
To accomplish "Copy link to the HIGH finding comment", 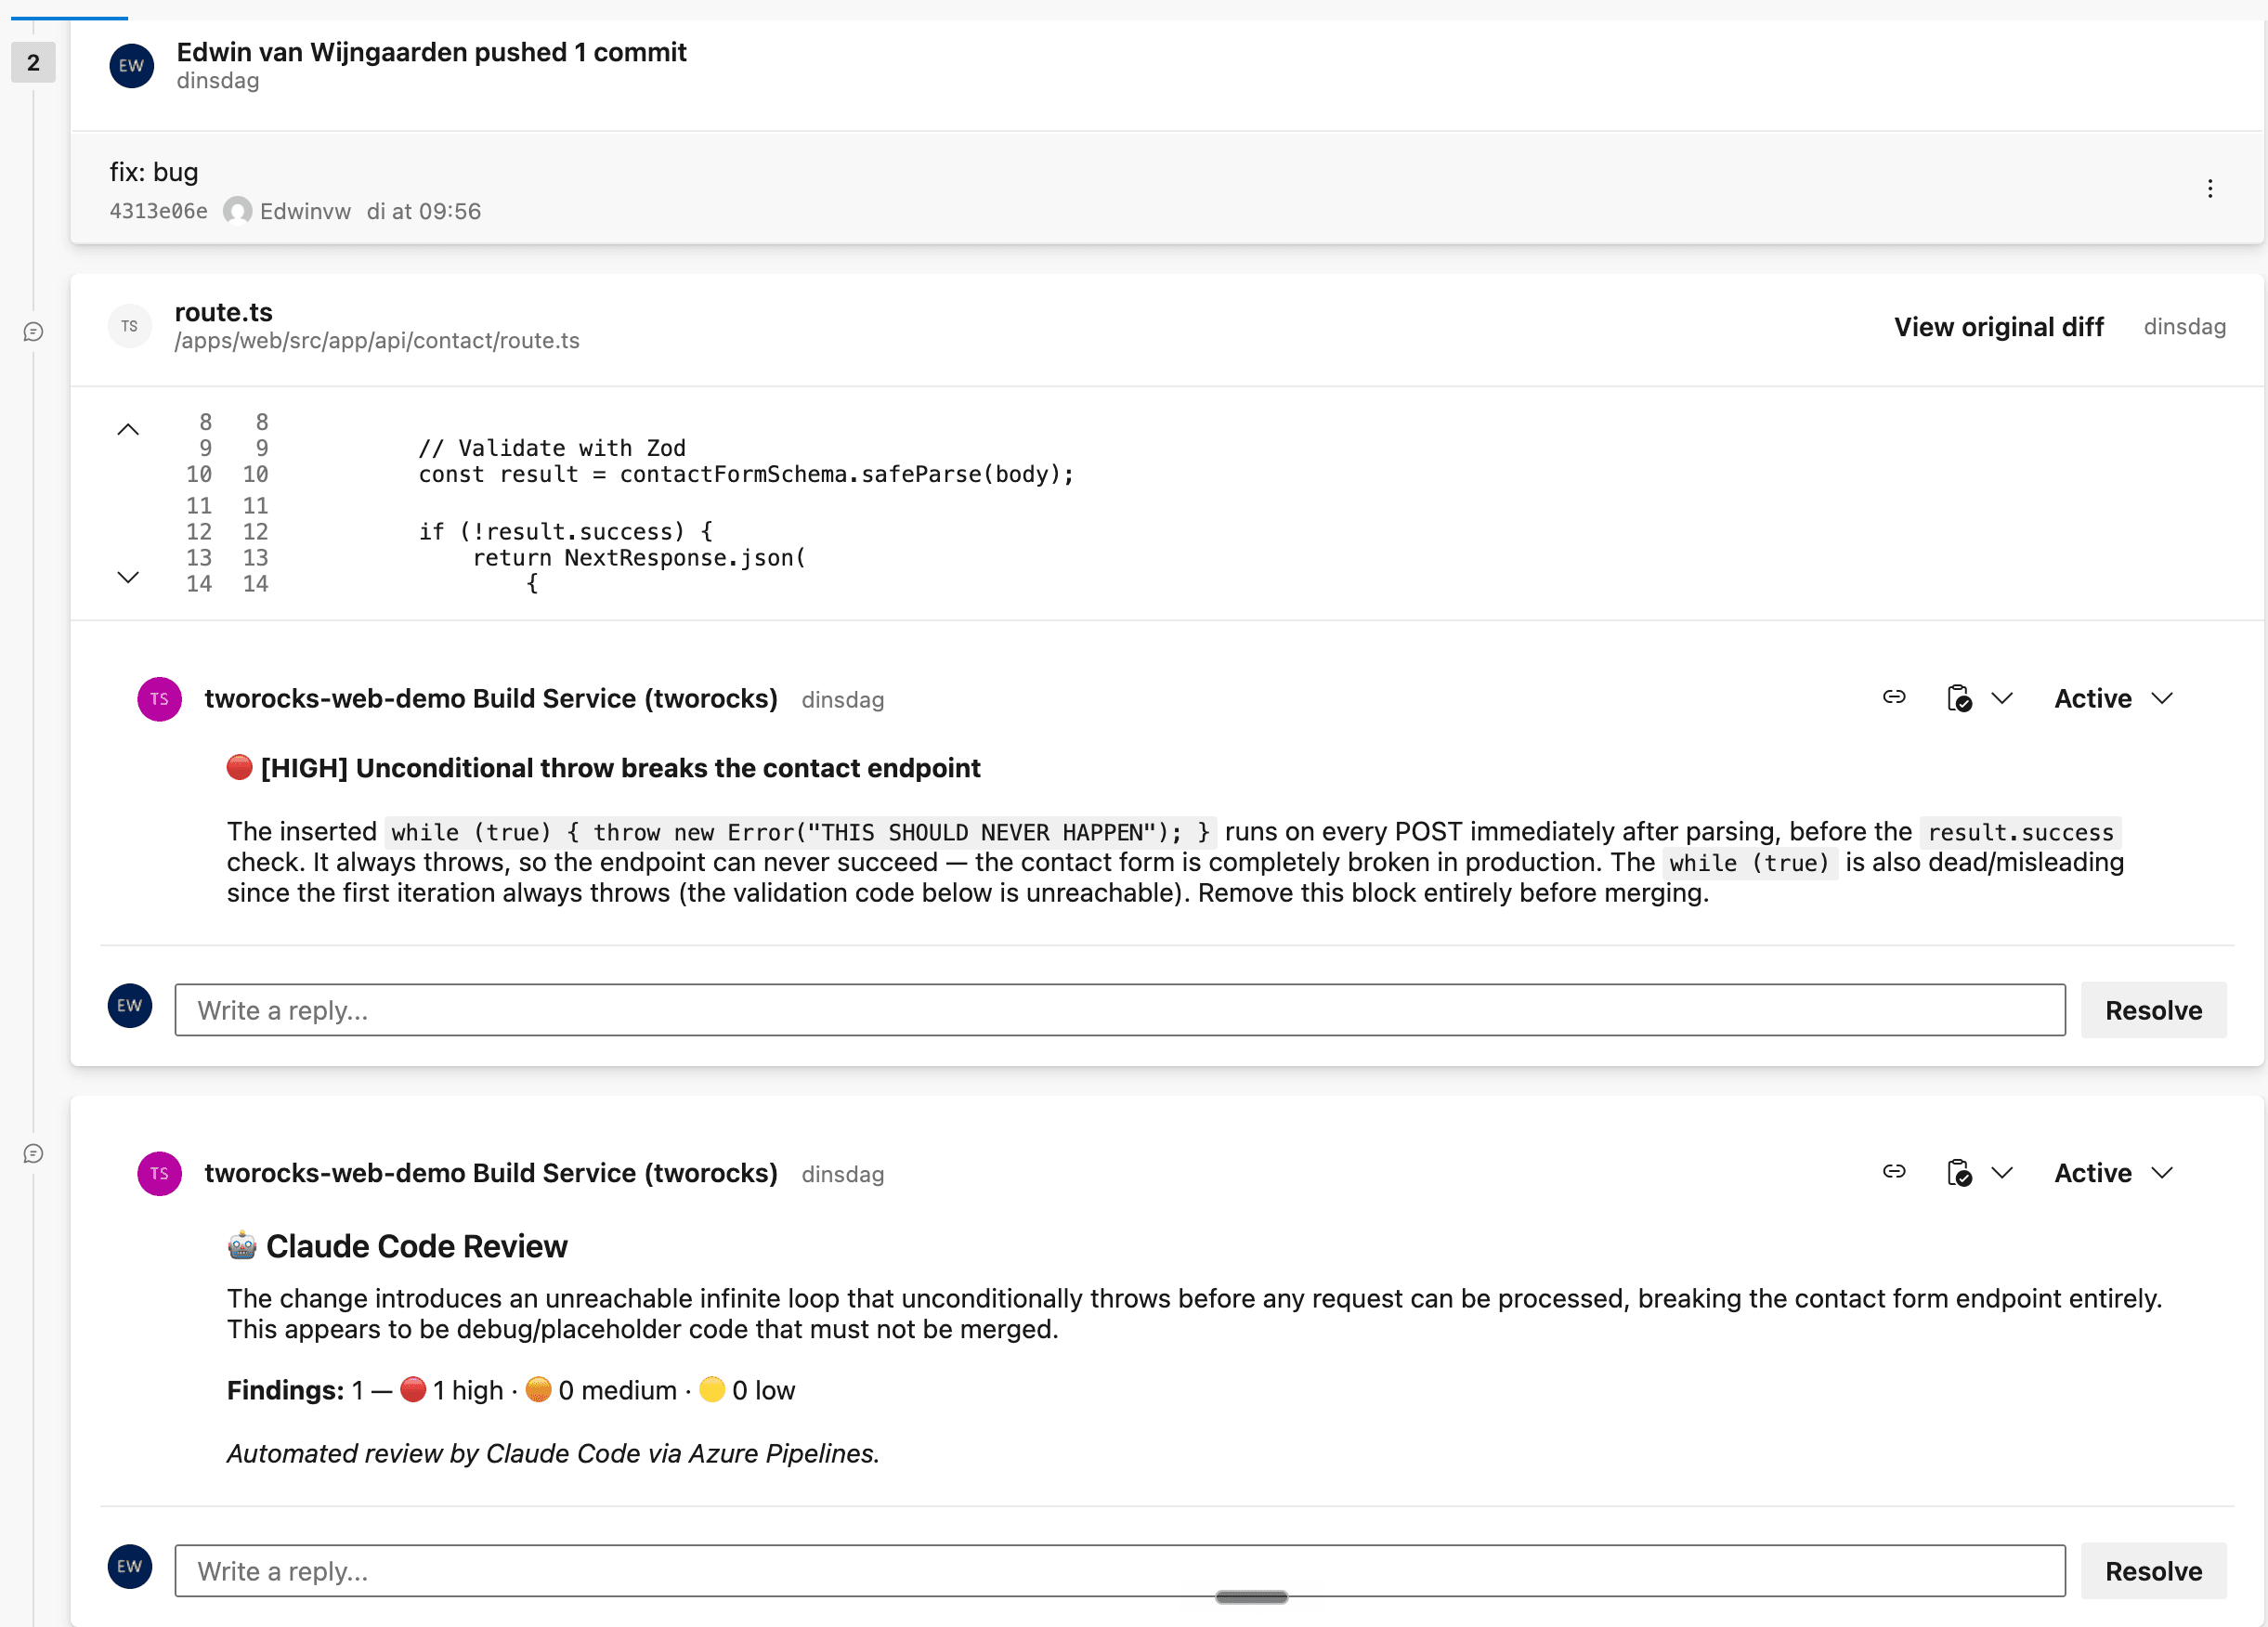I will click(1894, 697).
